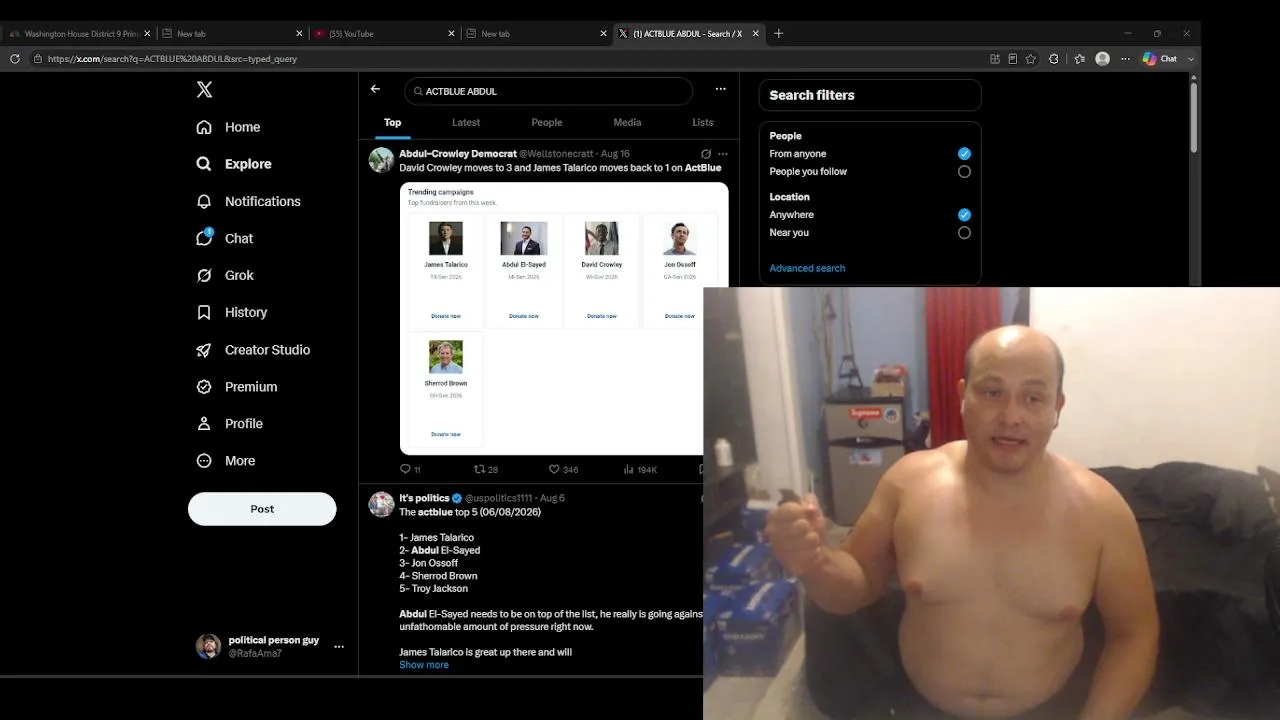Switch to the Media results tab
1280x720 pixels.
[x=627, y=122]
